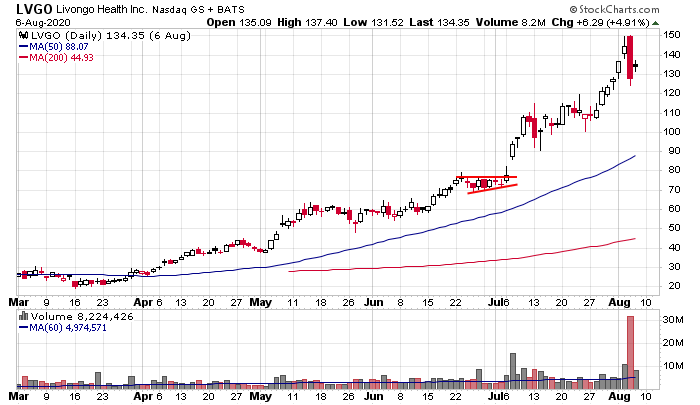Click the Open 135.09 value
The width and height of the screenshot is (700, 405).
pos(239,22)
